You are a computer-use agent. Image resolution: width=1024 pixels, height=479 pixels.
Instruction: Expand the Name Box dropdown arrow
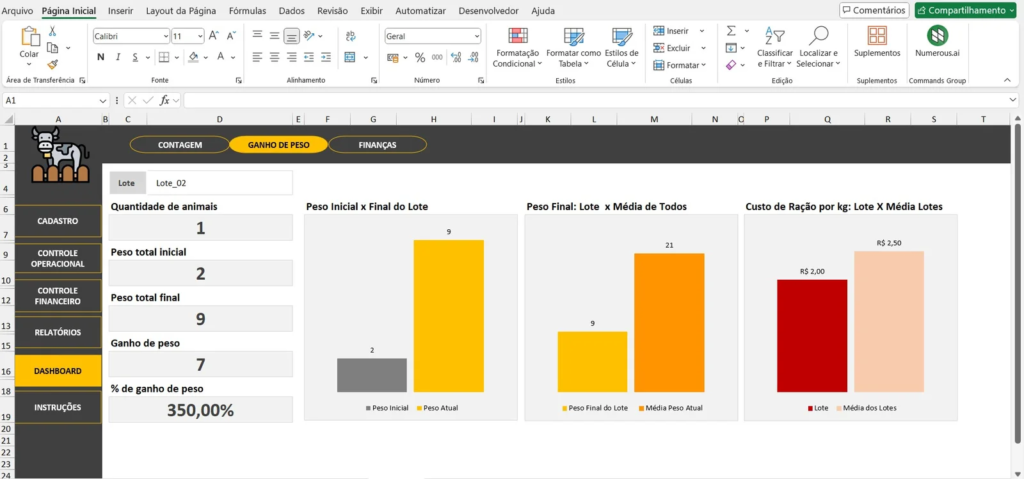[x=104, y=101]
